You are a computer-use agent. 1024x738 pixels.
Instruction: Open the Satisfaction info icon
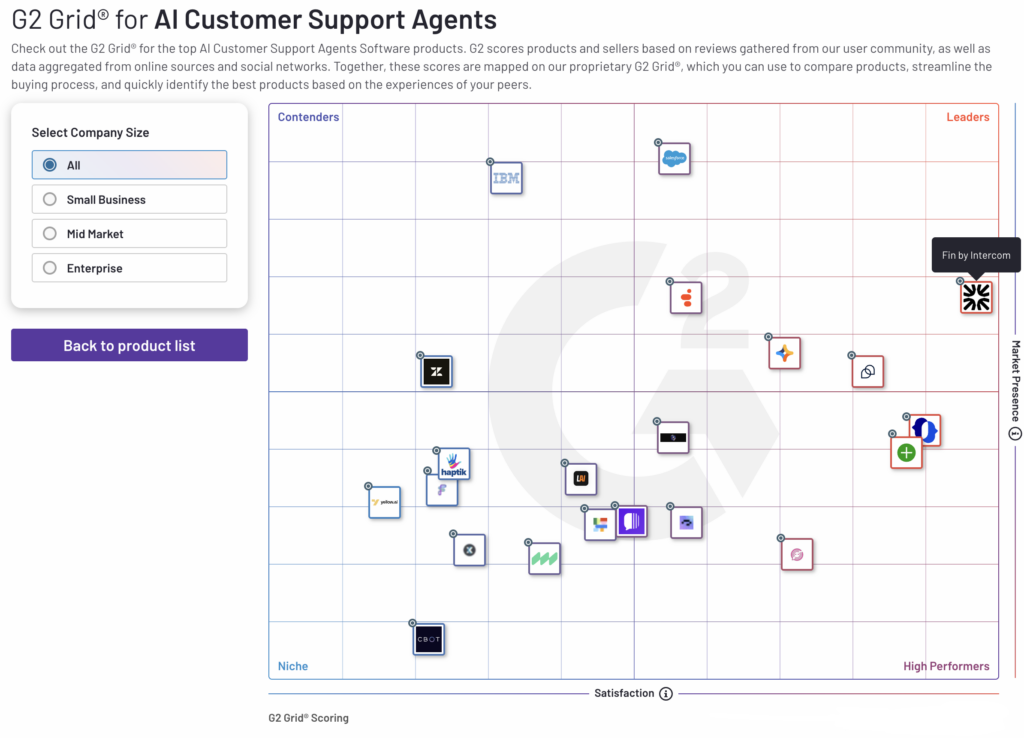(x=665, y=694)
